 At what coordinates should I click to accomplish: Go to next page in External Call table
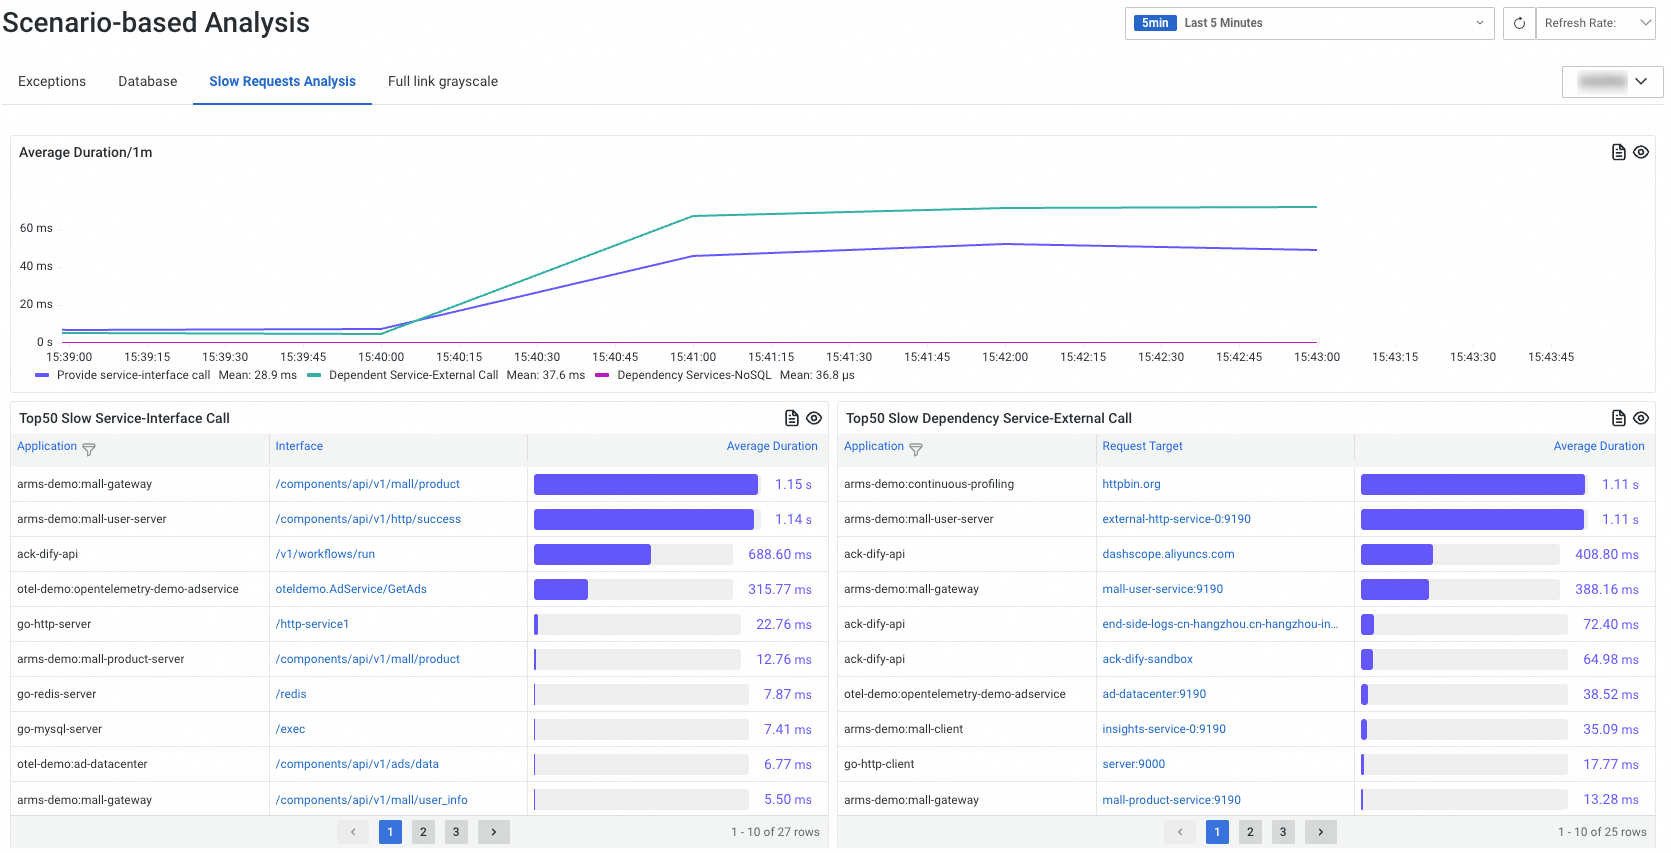(1320, 832)
